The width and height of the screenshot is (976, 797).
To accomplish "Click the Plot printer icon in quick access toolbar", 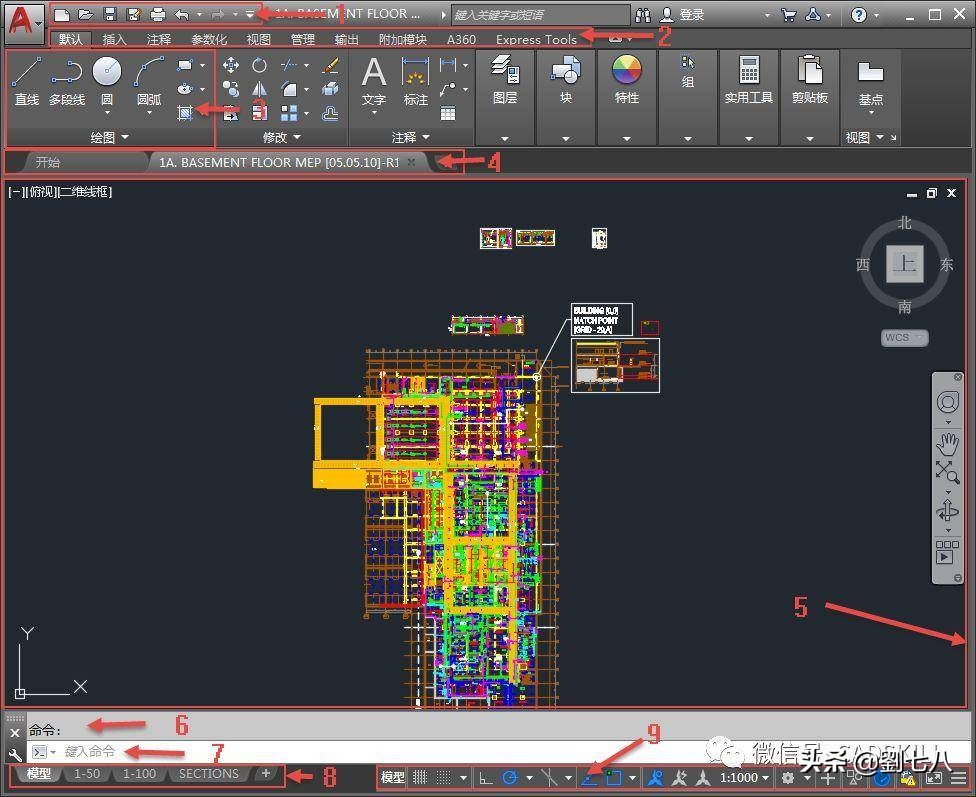I will [157, 15].
